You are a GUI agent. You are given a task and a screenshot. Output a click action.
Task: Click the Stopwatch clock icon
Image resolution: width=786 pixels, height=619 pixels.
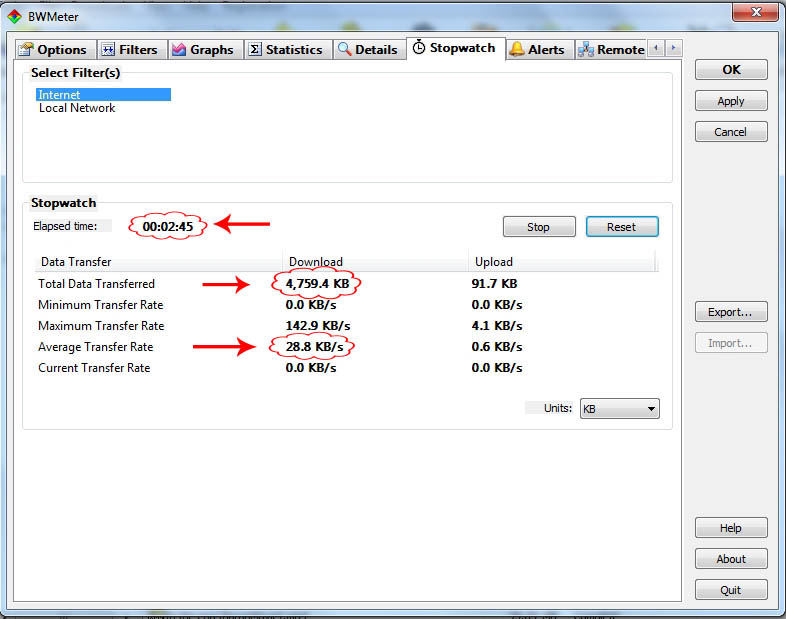coord(419,47)
